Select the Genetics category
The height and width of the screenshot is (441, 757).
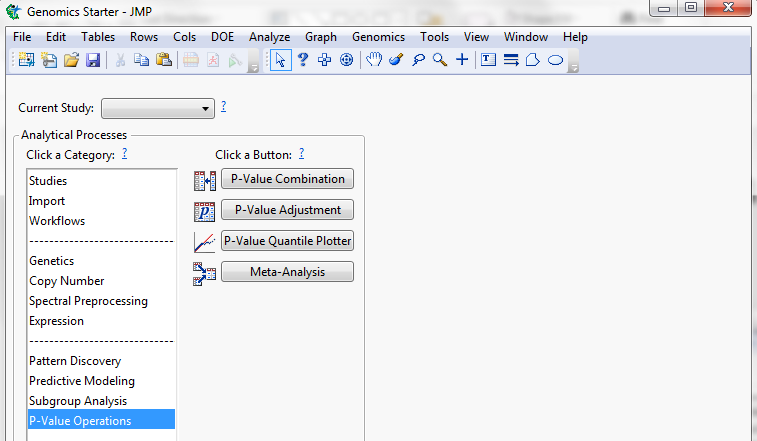point(101,261)
